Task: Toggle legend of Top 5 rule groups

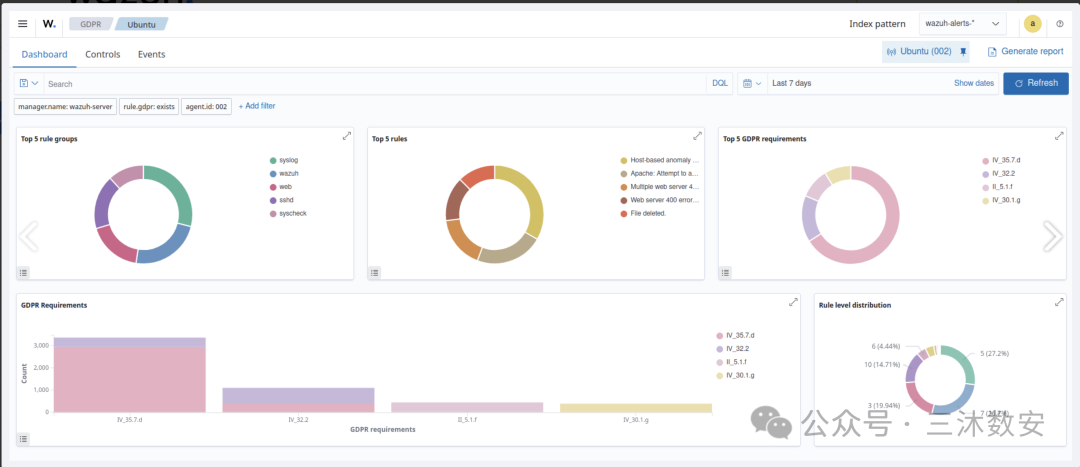Action: pos(23,273)
